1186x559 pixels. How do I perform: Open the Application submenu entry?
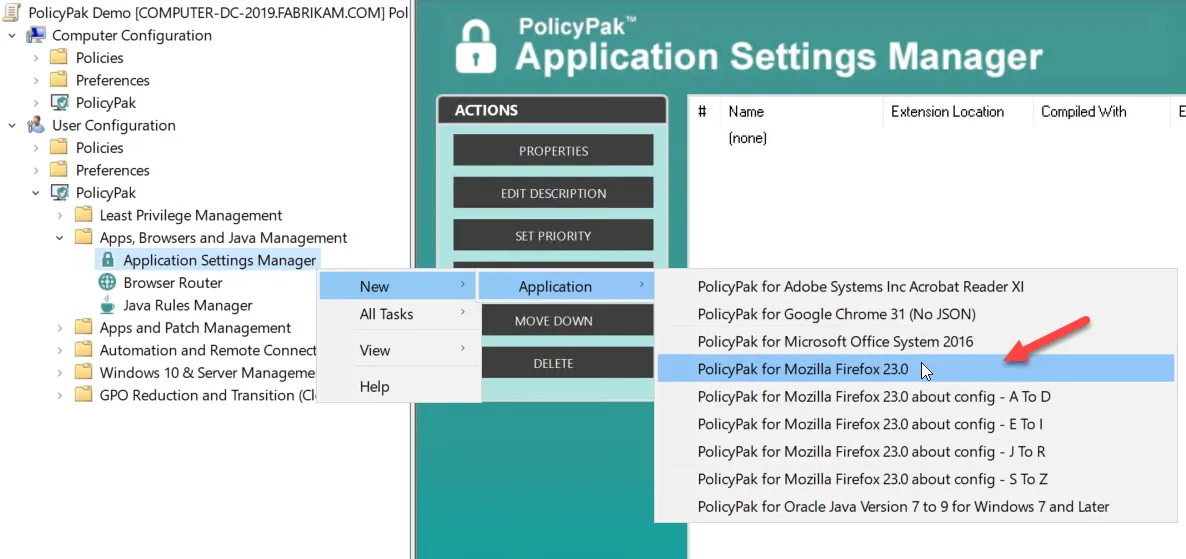tap(565, 286)
